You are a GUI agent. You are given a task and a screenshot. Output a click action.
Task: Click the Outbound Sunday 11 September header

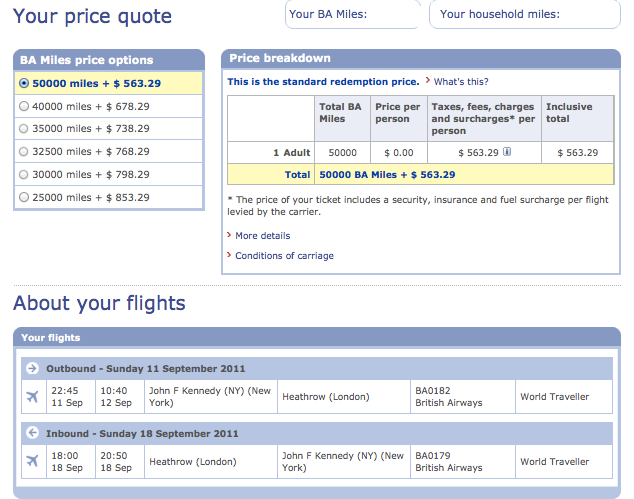click(x=145, y=368)
